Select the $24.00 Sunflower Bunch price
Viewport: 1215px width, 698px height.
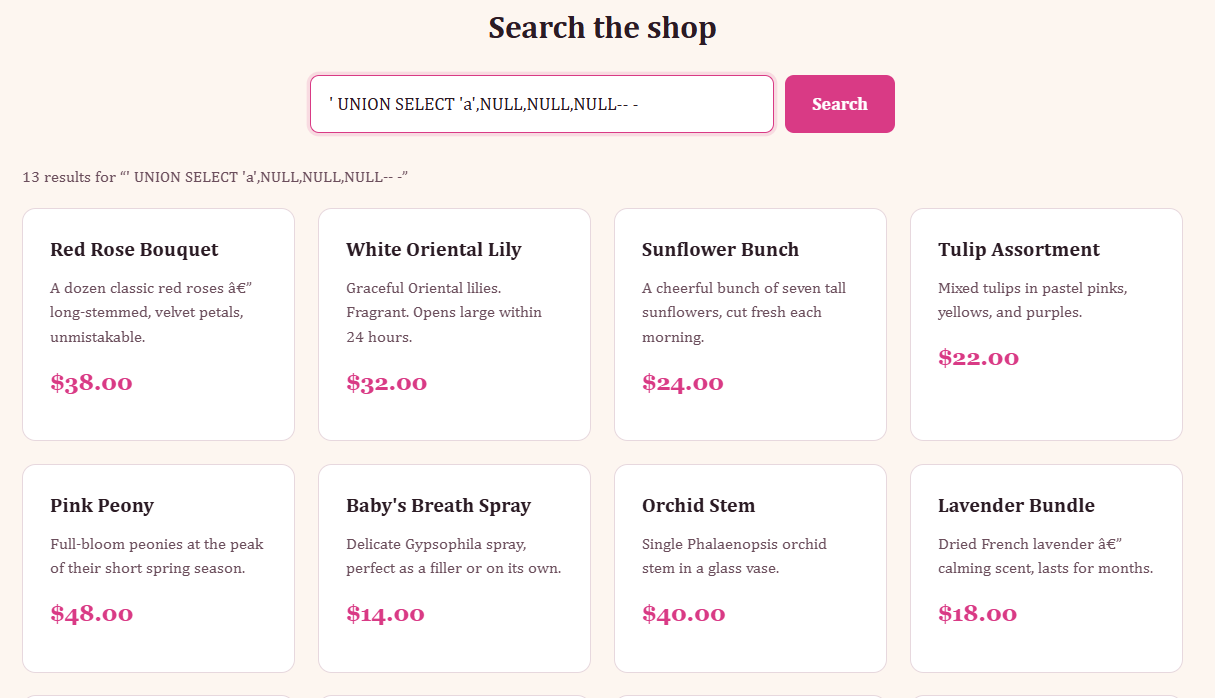682,383
